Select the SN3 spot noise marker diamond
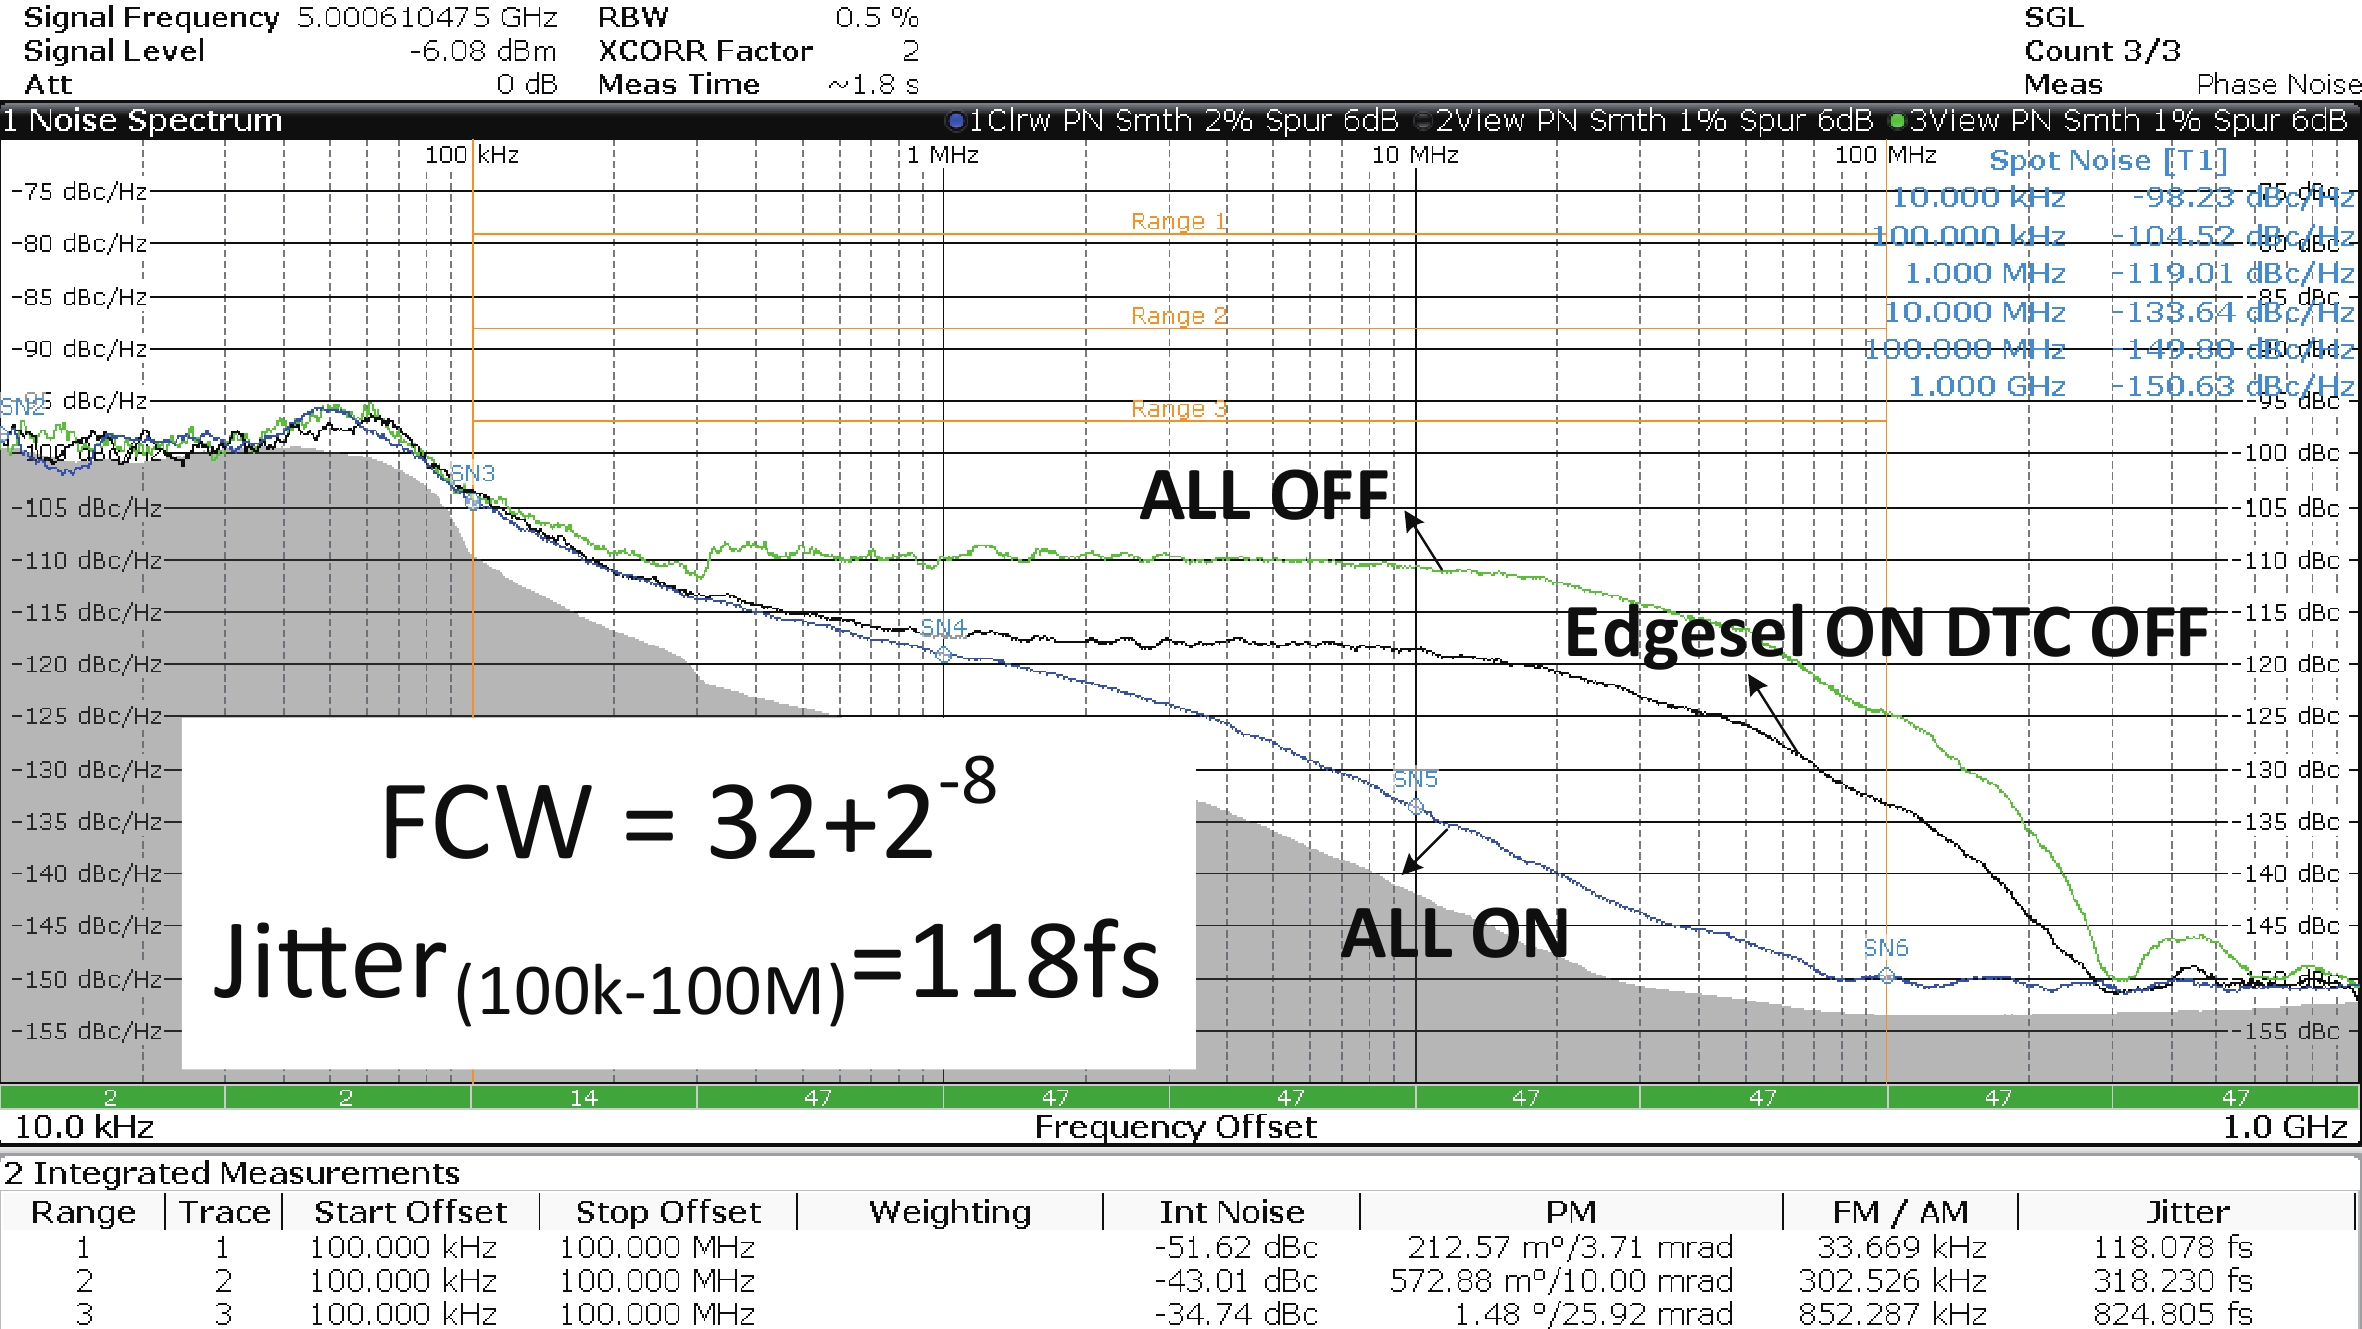 coord(473,502)
